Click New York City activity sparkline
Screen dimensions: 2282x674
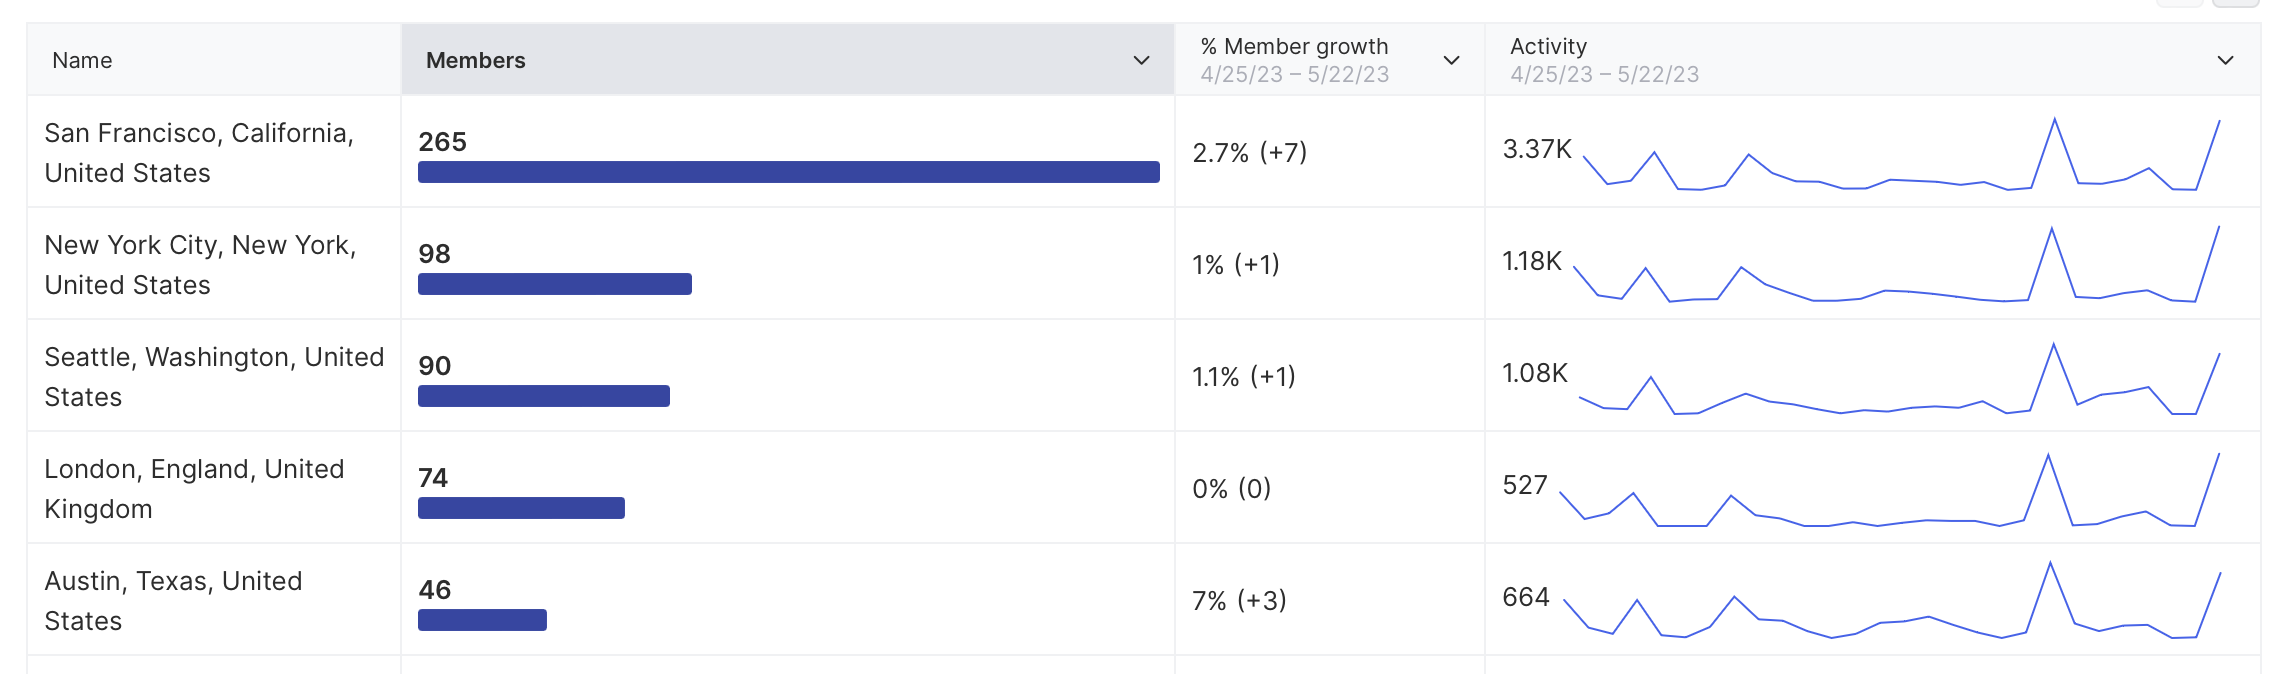coord(1896,266)
